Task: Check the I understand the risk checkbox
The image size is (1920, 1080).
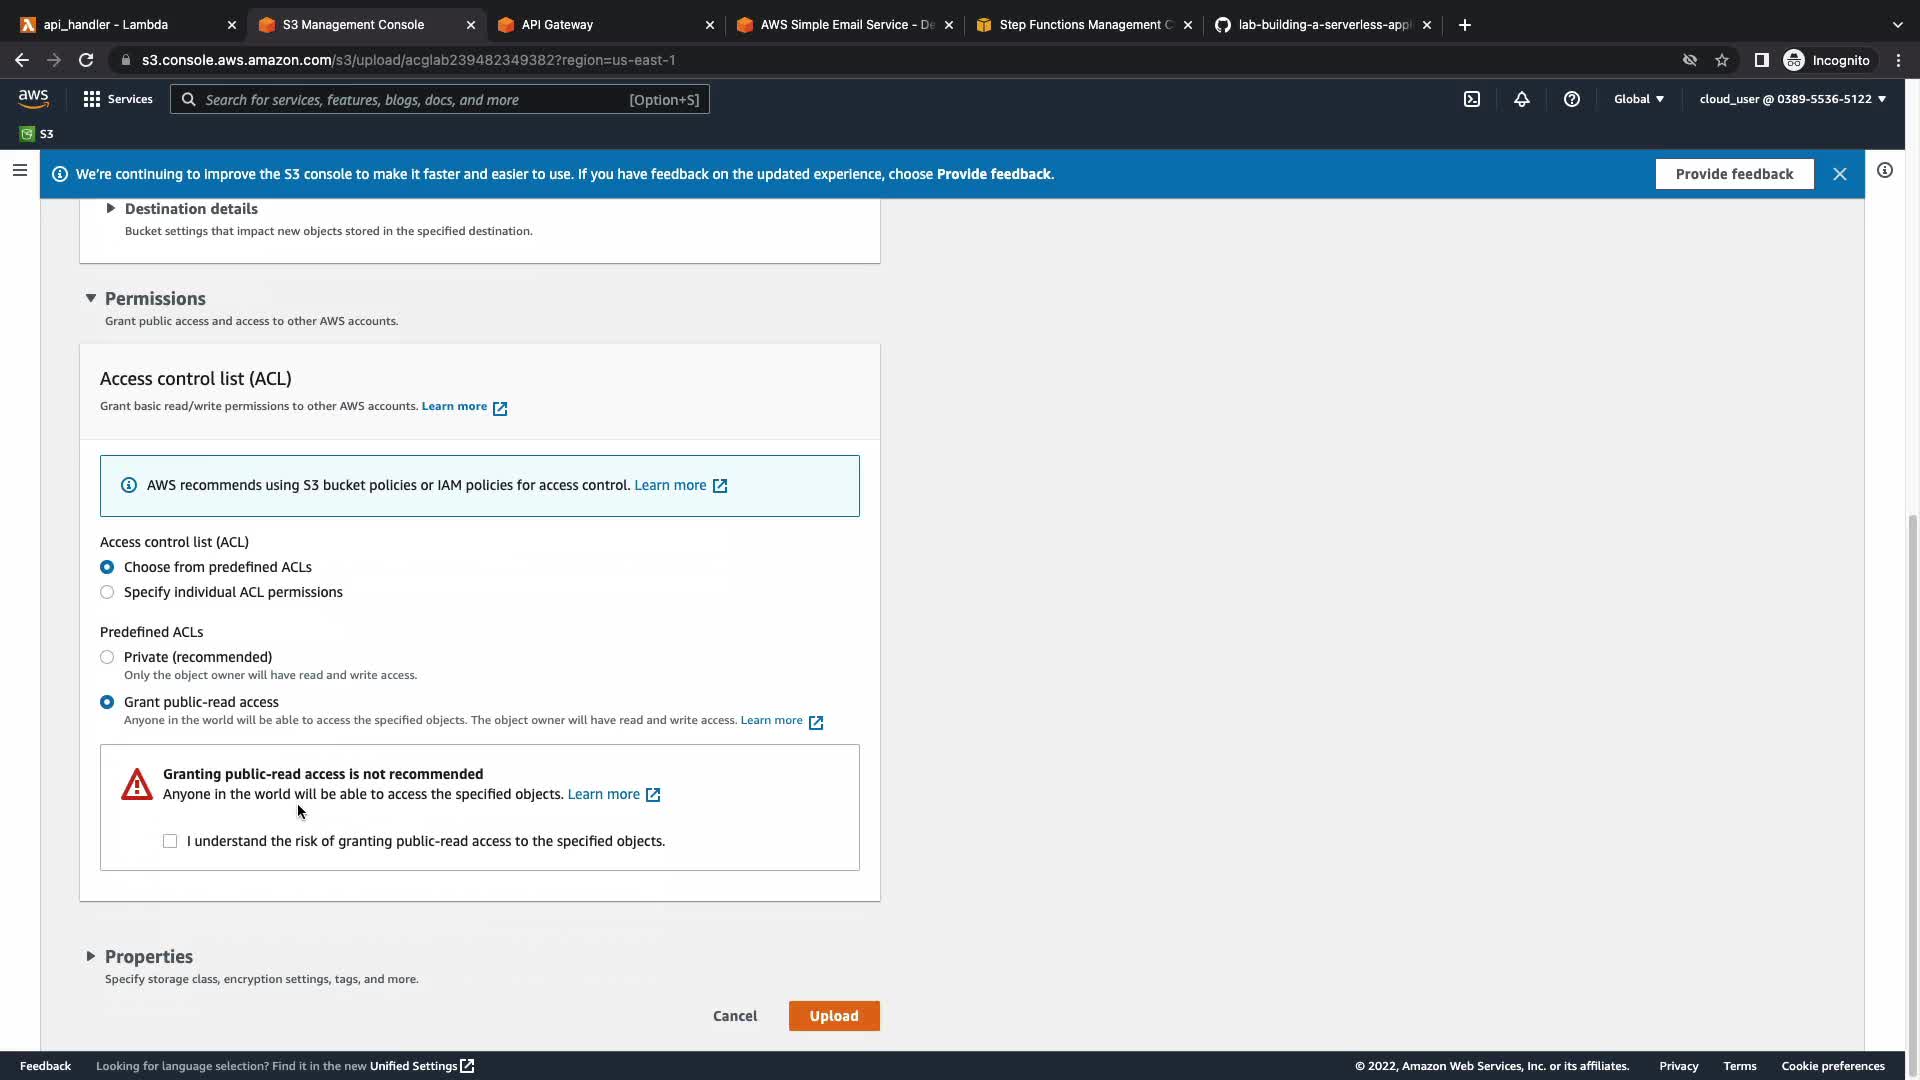Action: click(170, 841)
